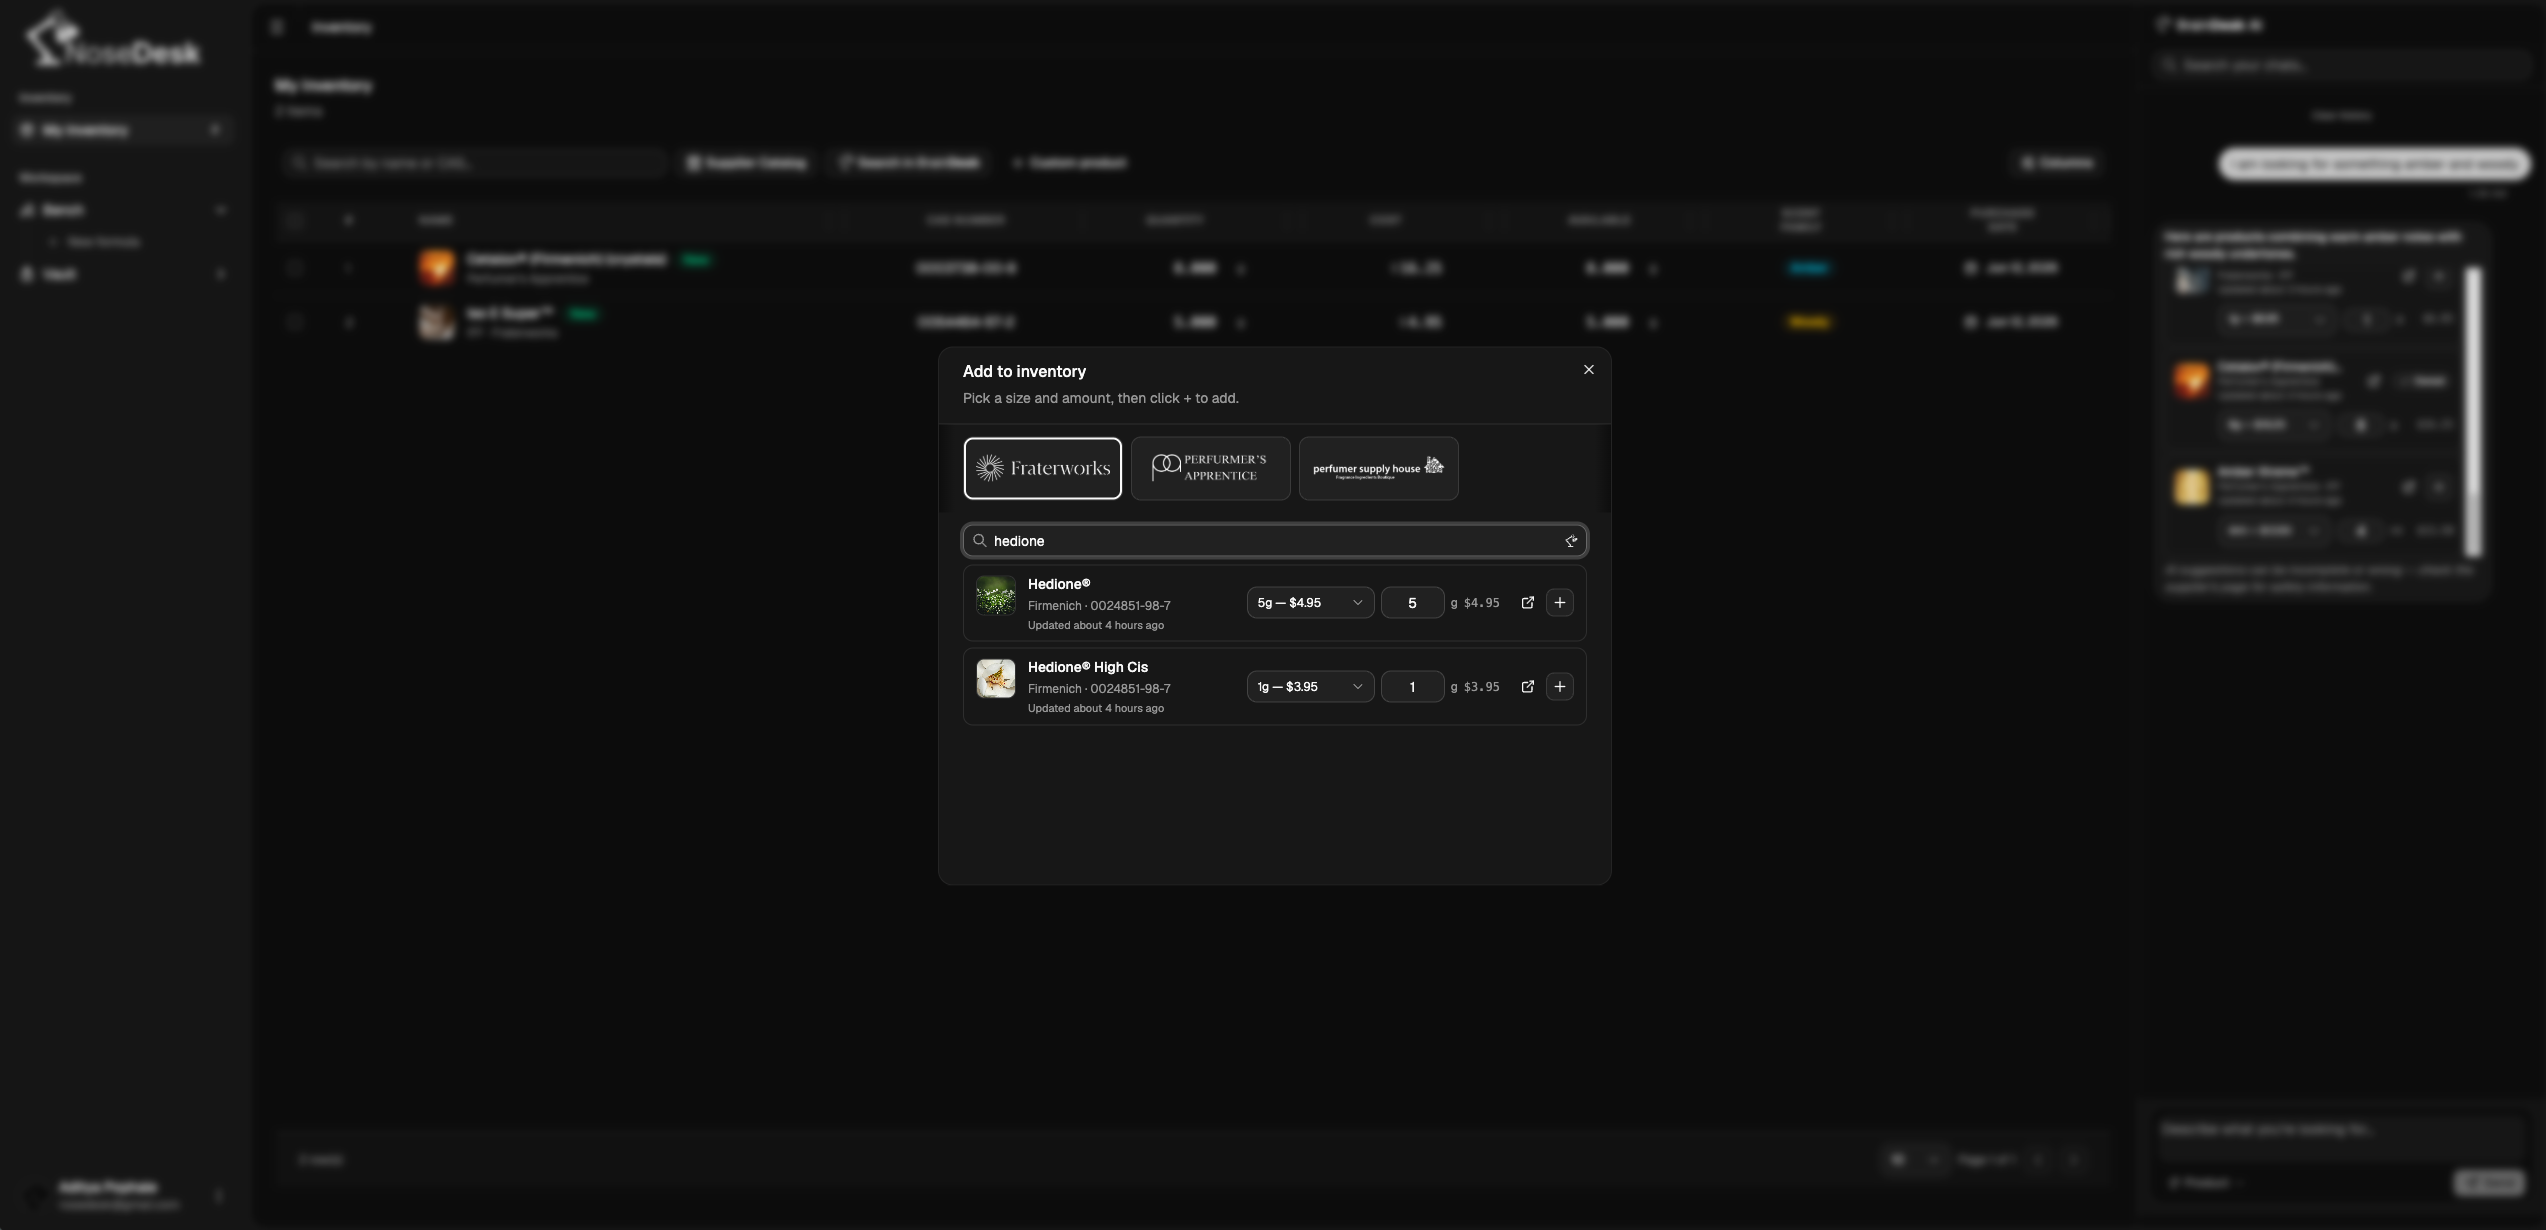Click first inventory row orange thumbnail
Image resolution: width=2546 pixels, height=1230 pixels.
[x=437, y=268]
